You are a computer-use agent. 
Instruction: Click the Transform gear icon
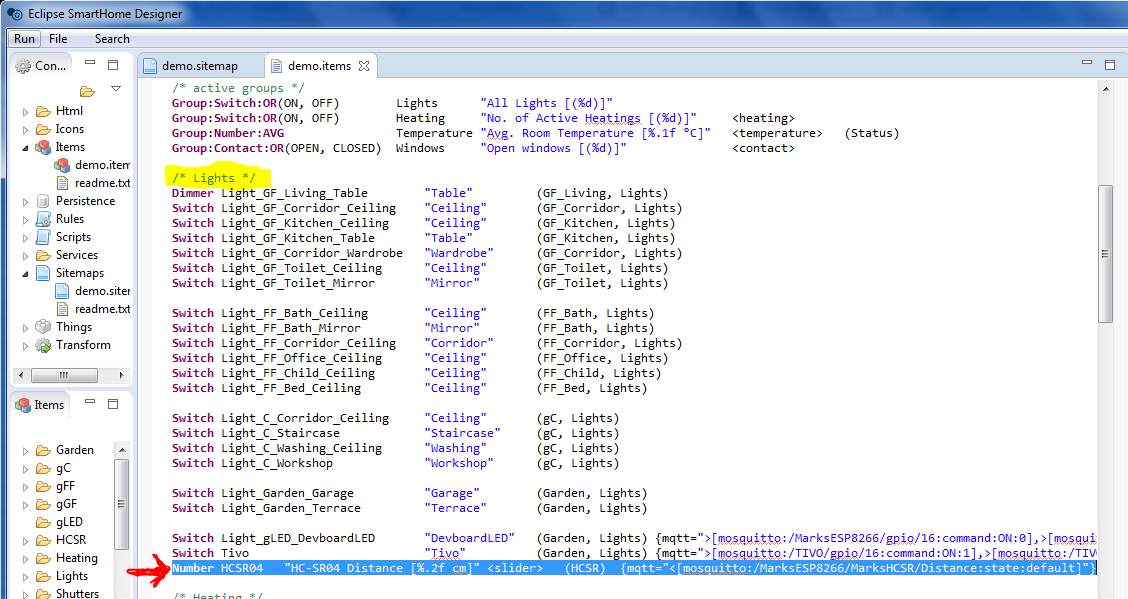tap(43, 345)
